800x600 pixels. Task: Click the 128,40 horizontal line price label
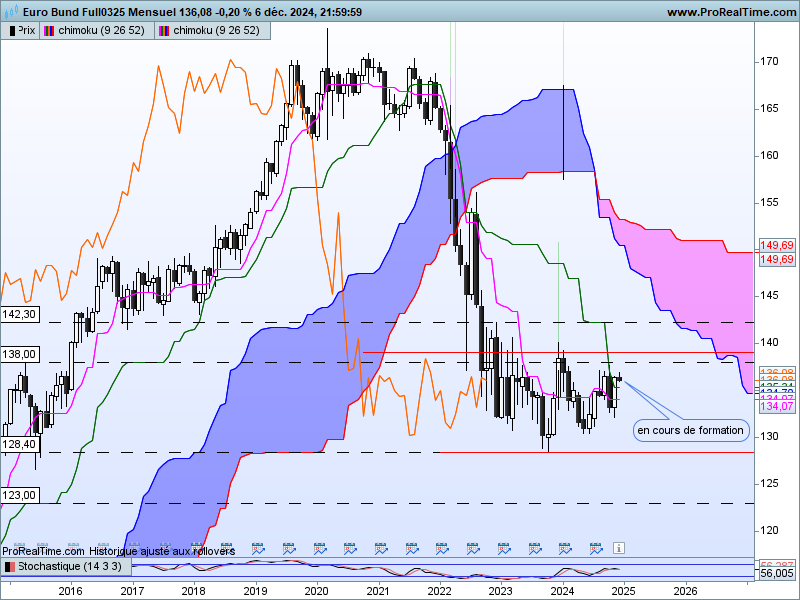(19, 444)
